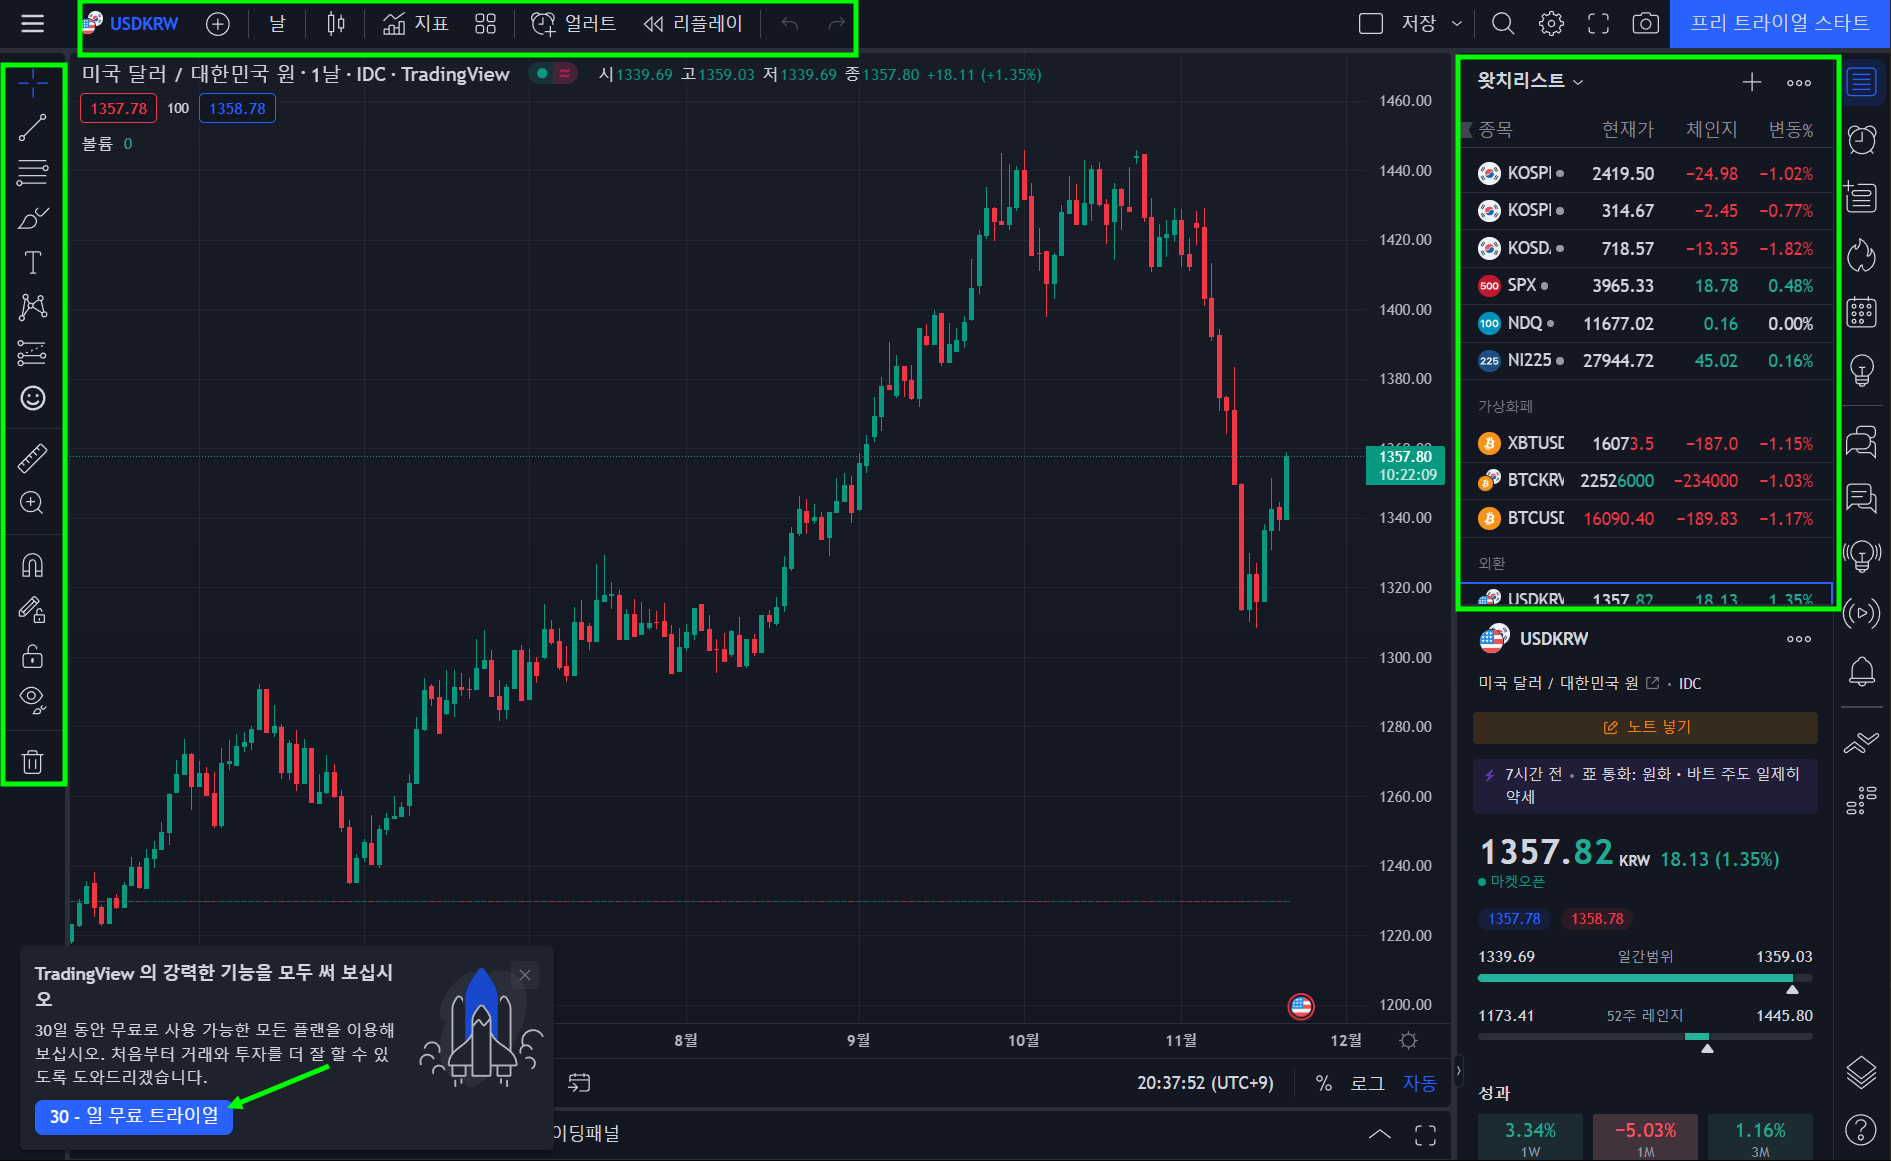This screenshot has height=1161, width=1891.
Task: Toggle hide all drawings eye icon
Action: [33, 700]
